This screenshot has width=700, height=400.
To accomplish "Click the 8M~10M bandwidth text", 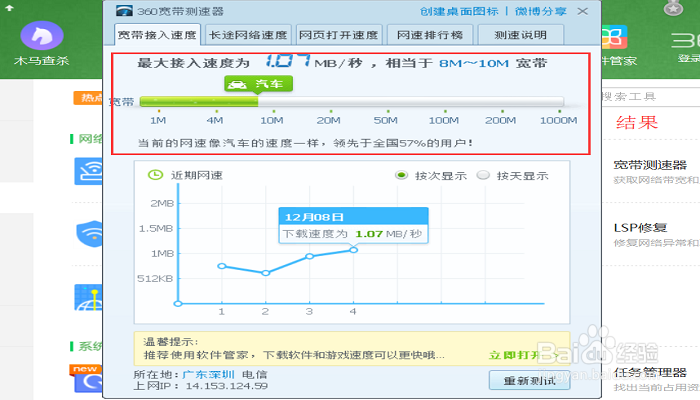I will click(x=474, y=63).
